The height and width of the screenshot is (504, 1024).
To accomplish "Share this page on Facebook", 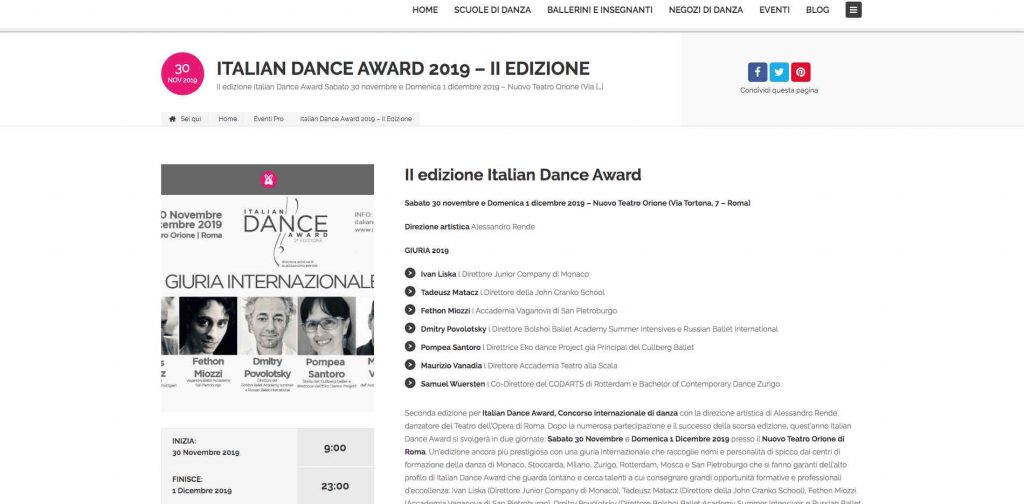I will pyautogui.click(x=757, y=72).
